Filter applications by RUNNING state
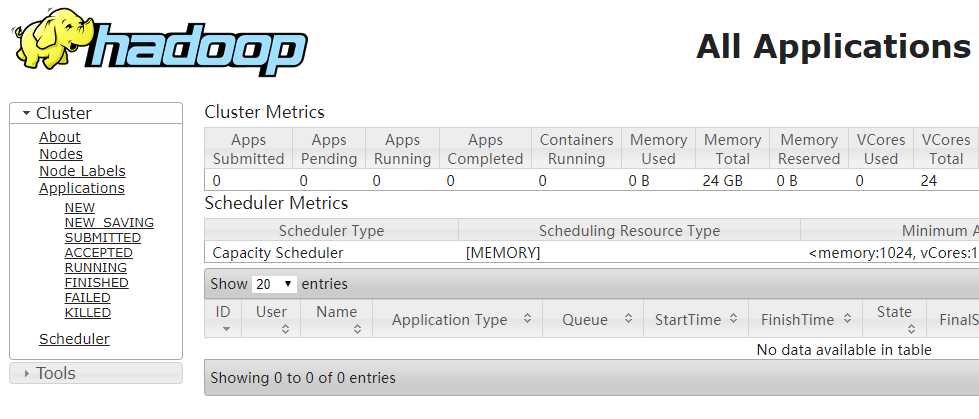979x419 pixels. tap(96, 268)
